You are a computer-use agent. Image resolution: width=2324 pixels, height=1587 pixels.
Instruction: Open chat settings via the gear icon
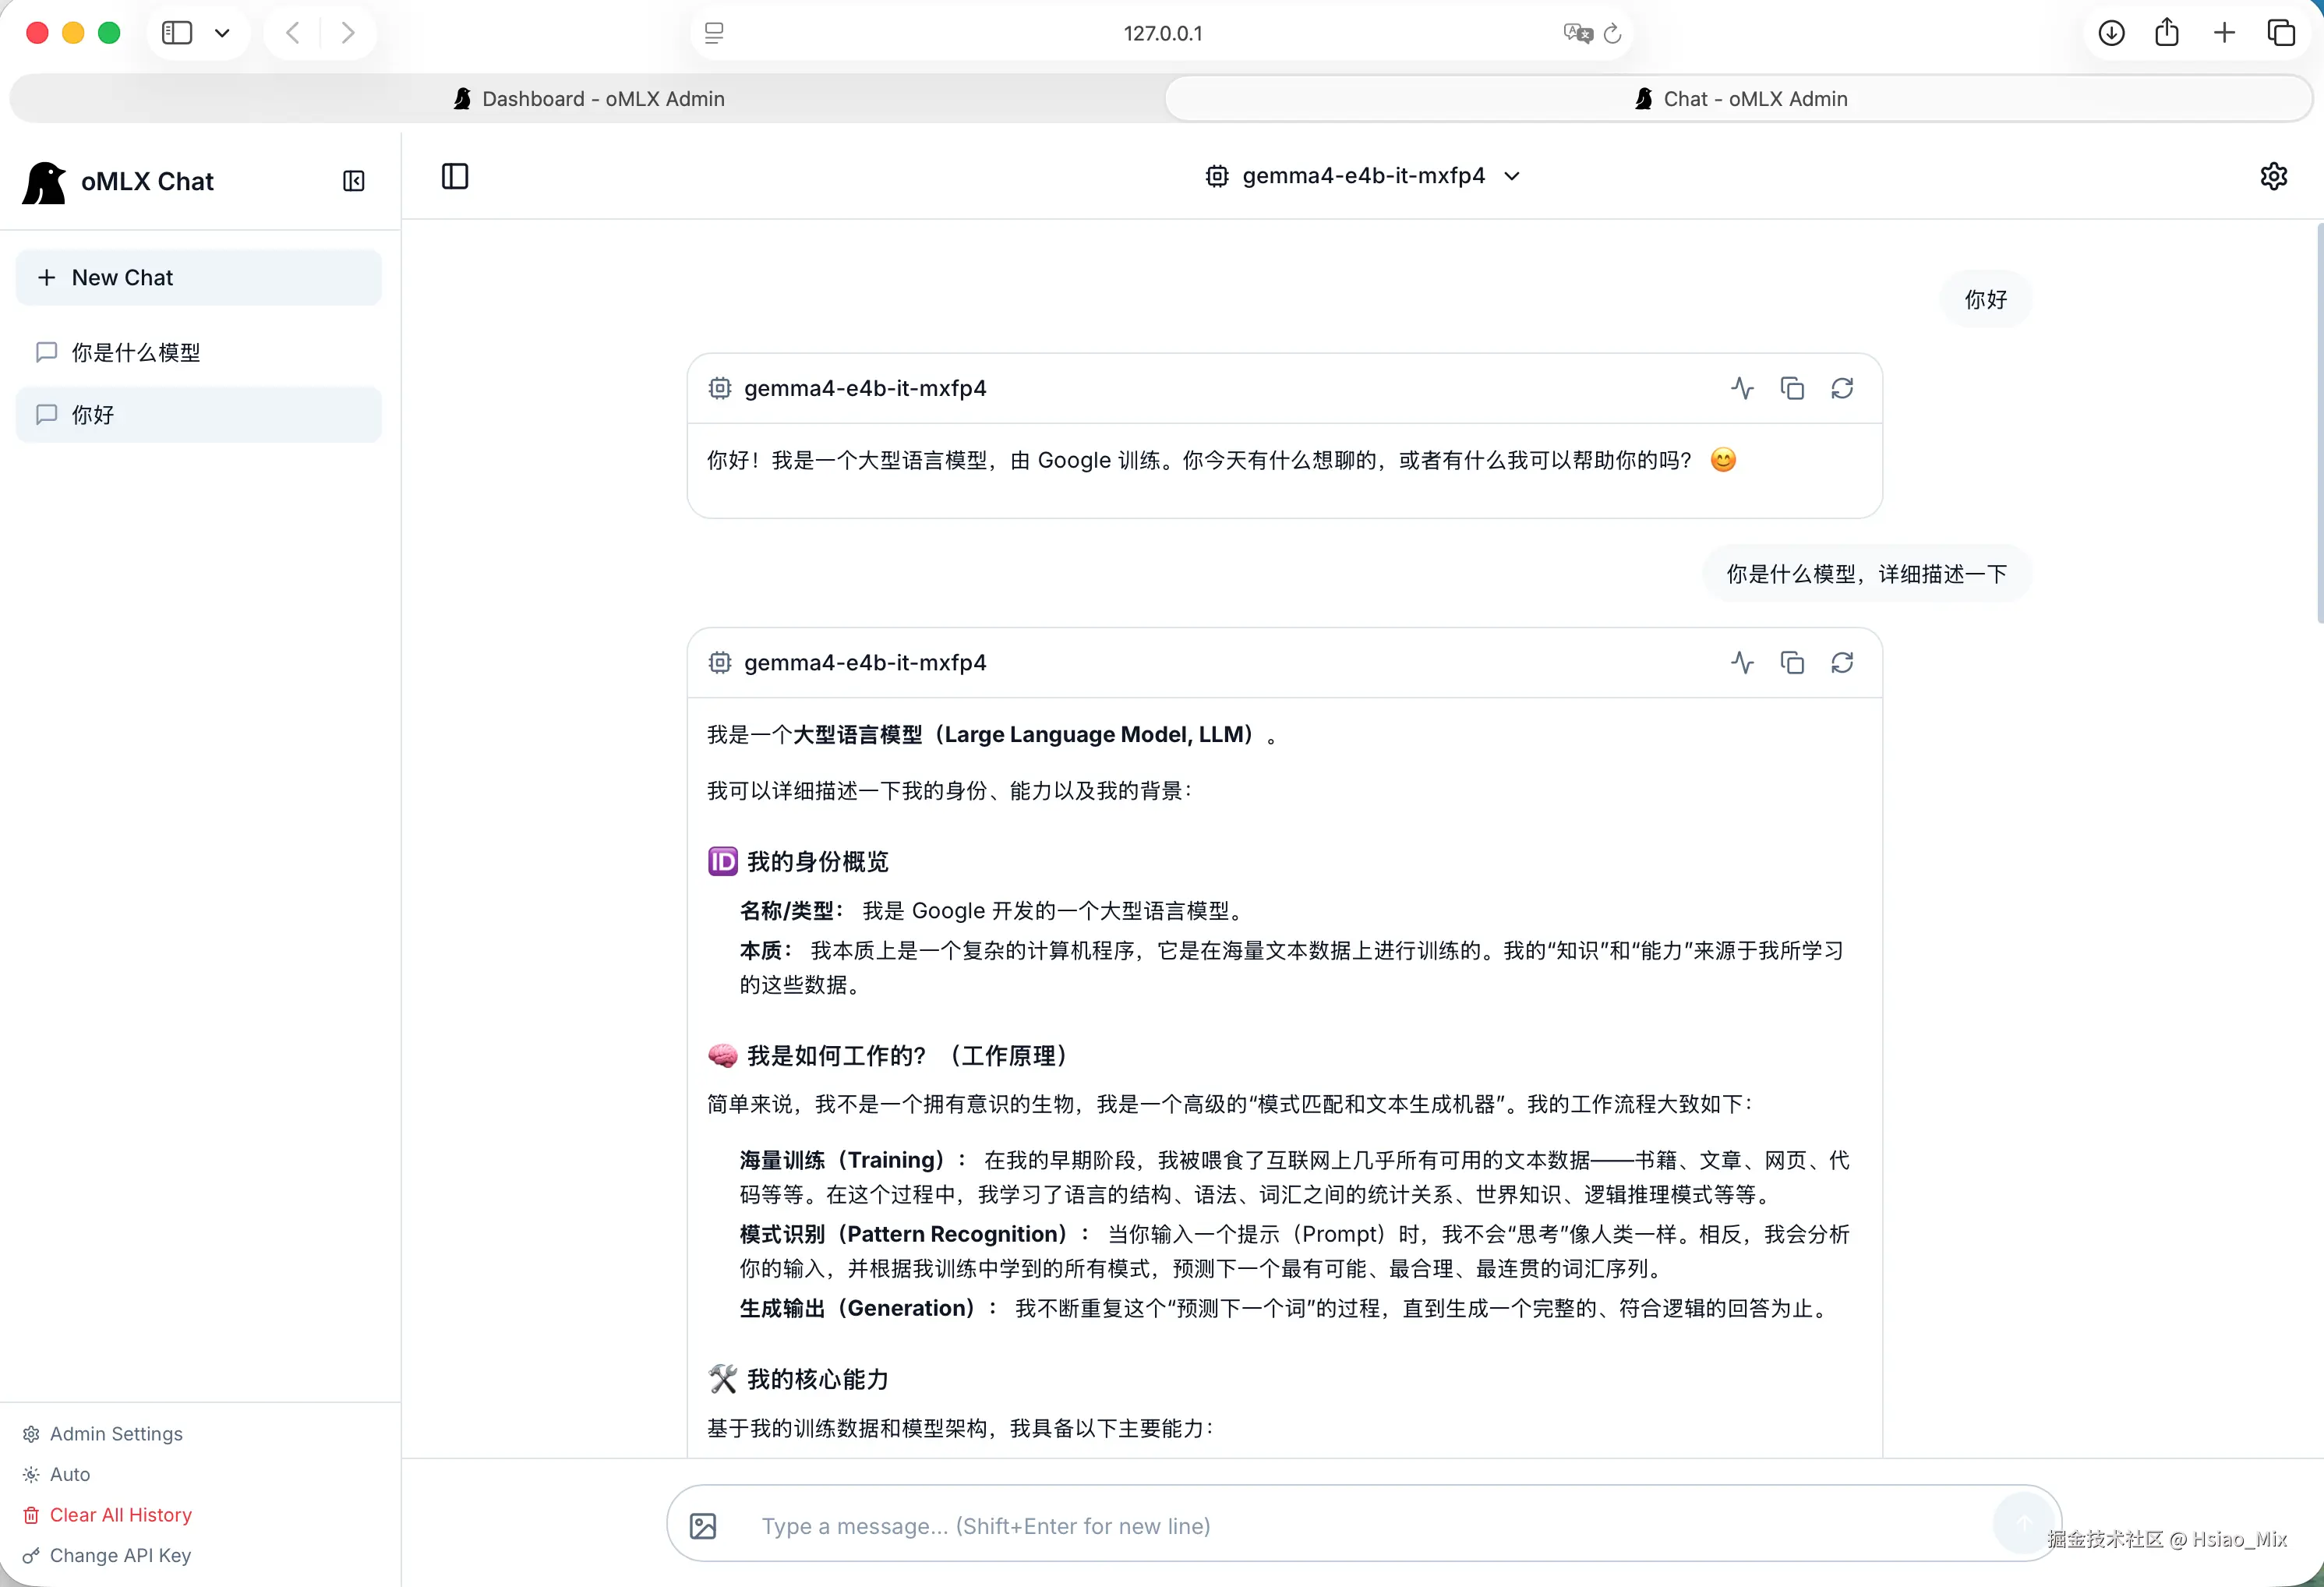pyautogui.click(x=2273, y=176)
